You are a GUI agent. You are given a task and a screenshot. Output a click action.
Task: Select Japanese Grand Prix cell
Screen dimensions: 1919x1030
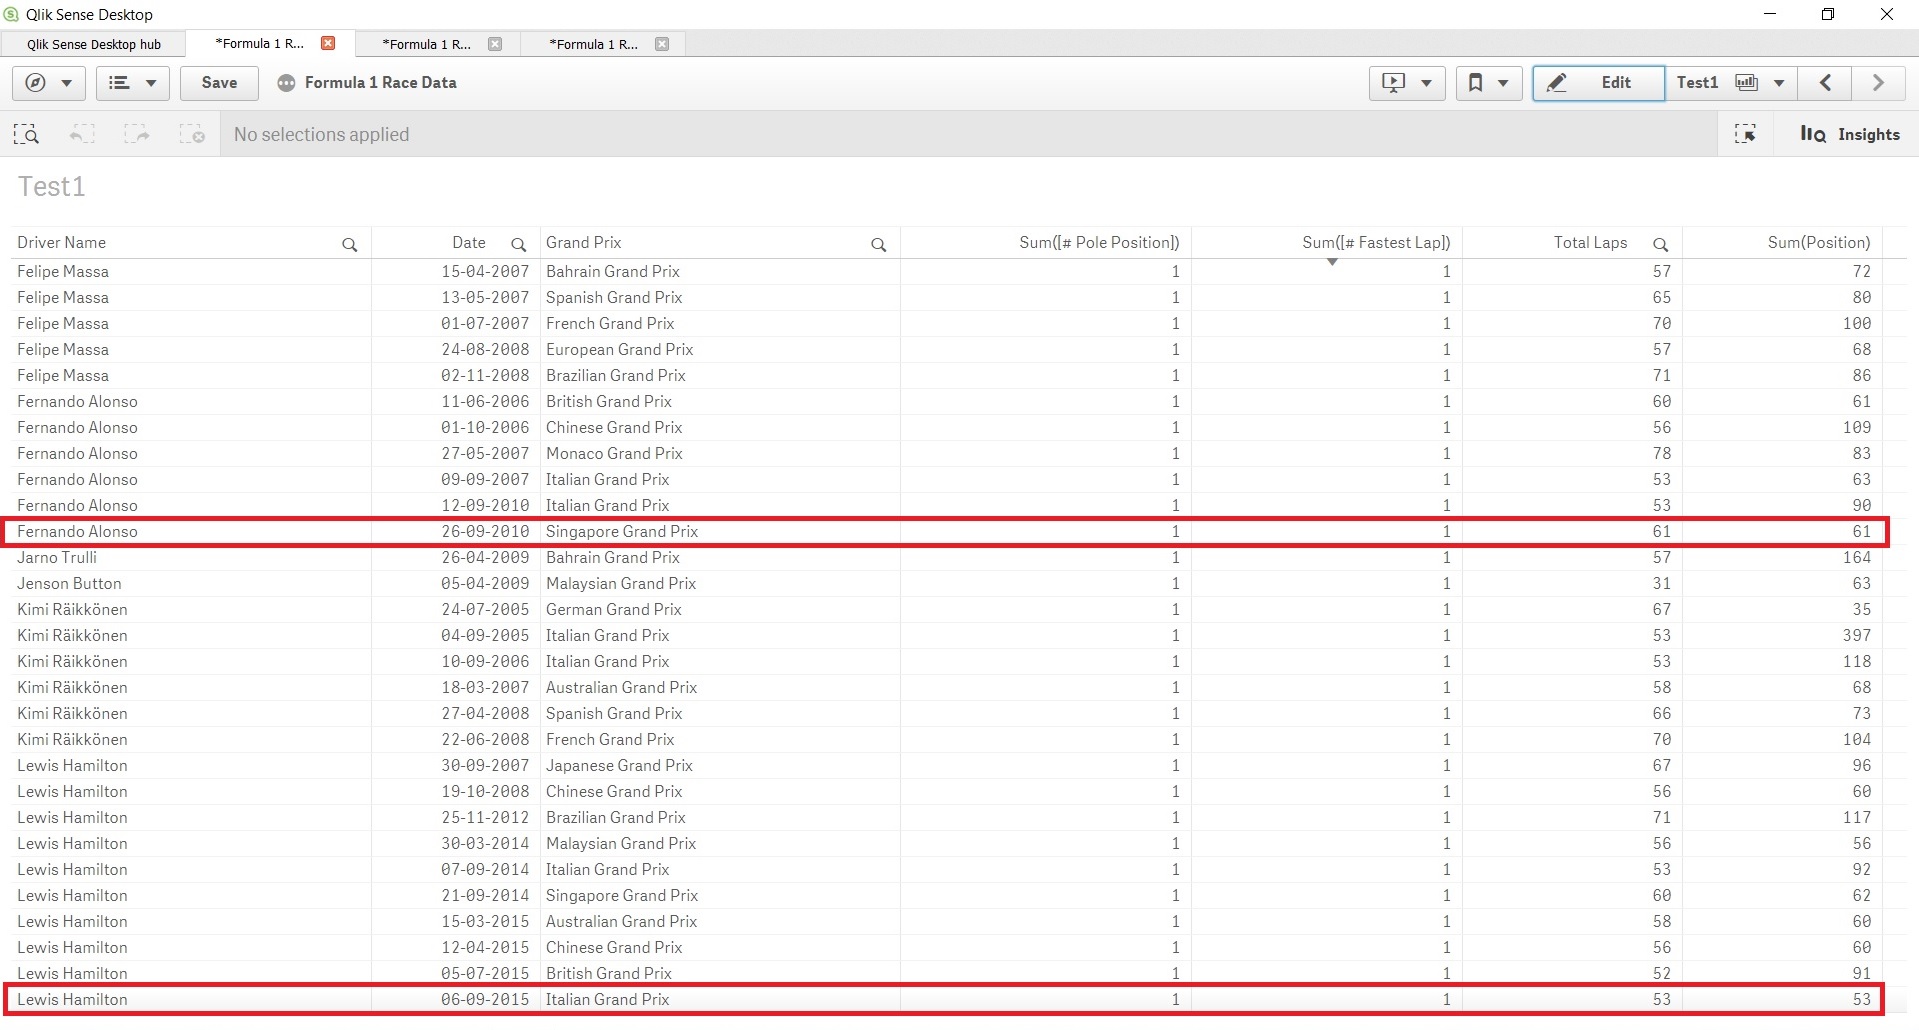tap(720, 766)
